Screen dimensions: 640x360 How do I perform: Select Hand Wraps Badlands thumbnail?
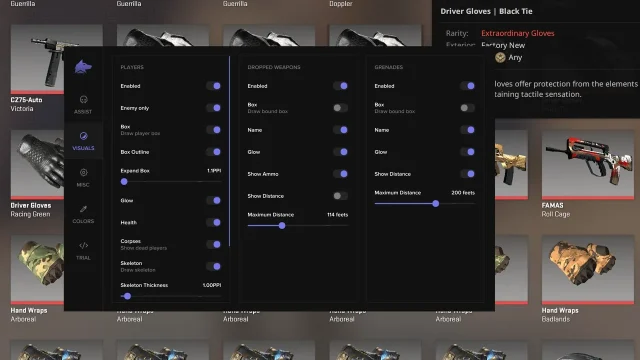point(588,269)
